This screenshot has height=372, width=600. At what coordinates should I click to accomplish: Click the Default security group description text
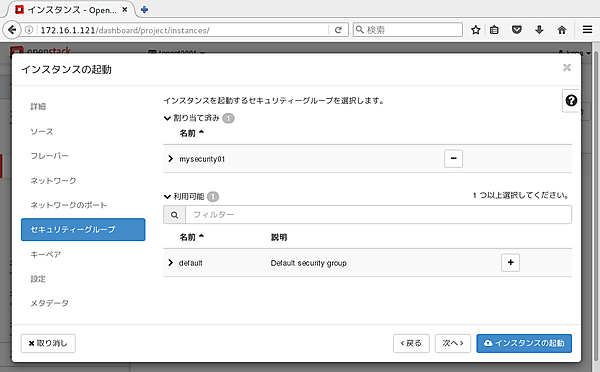[x=308, y=263]
